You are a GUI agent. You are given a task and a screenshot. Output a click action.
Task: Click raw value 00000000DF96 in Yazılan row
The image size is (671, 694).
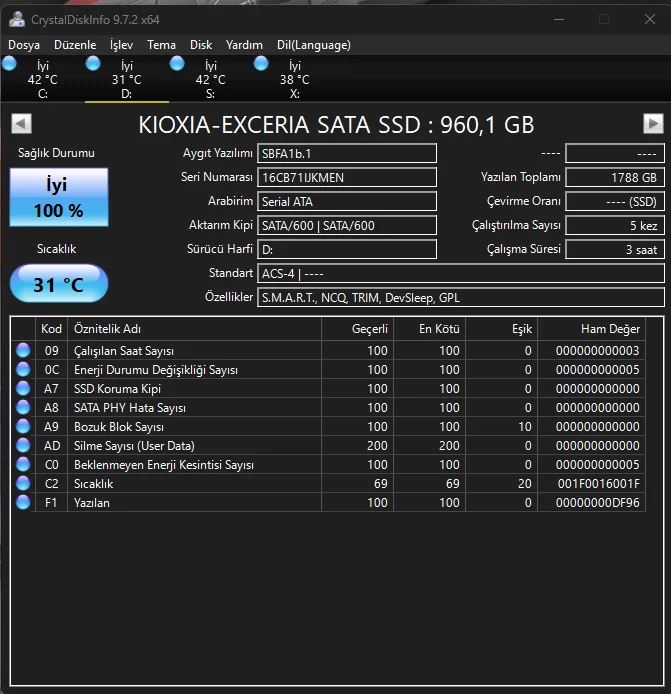(x=598, y=503)
